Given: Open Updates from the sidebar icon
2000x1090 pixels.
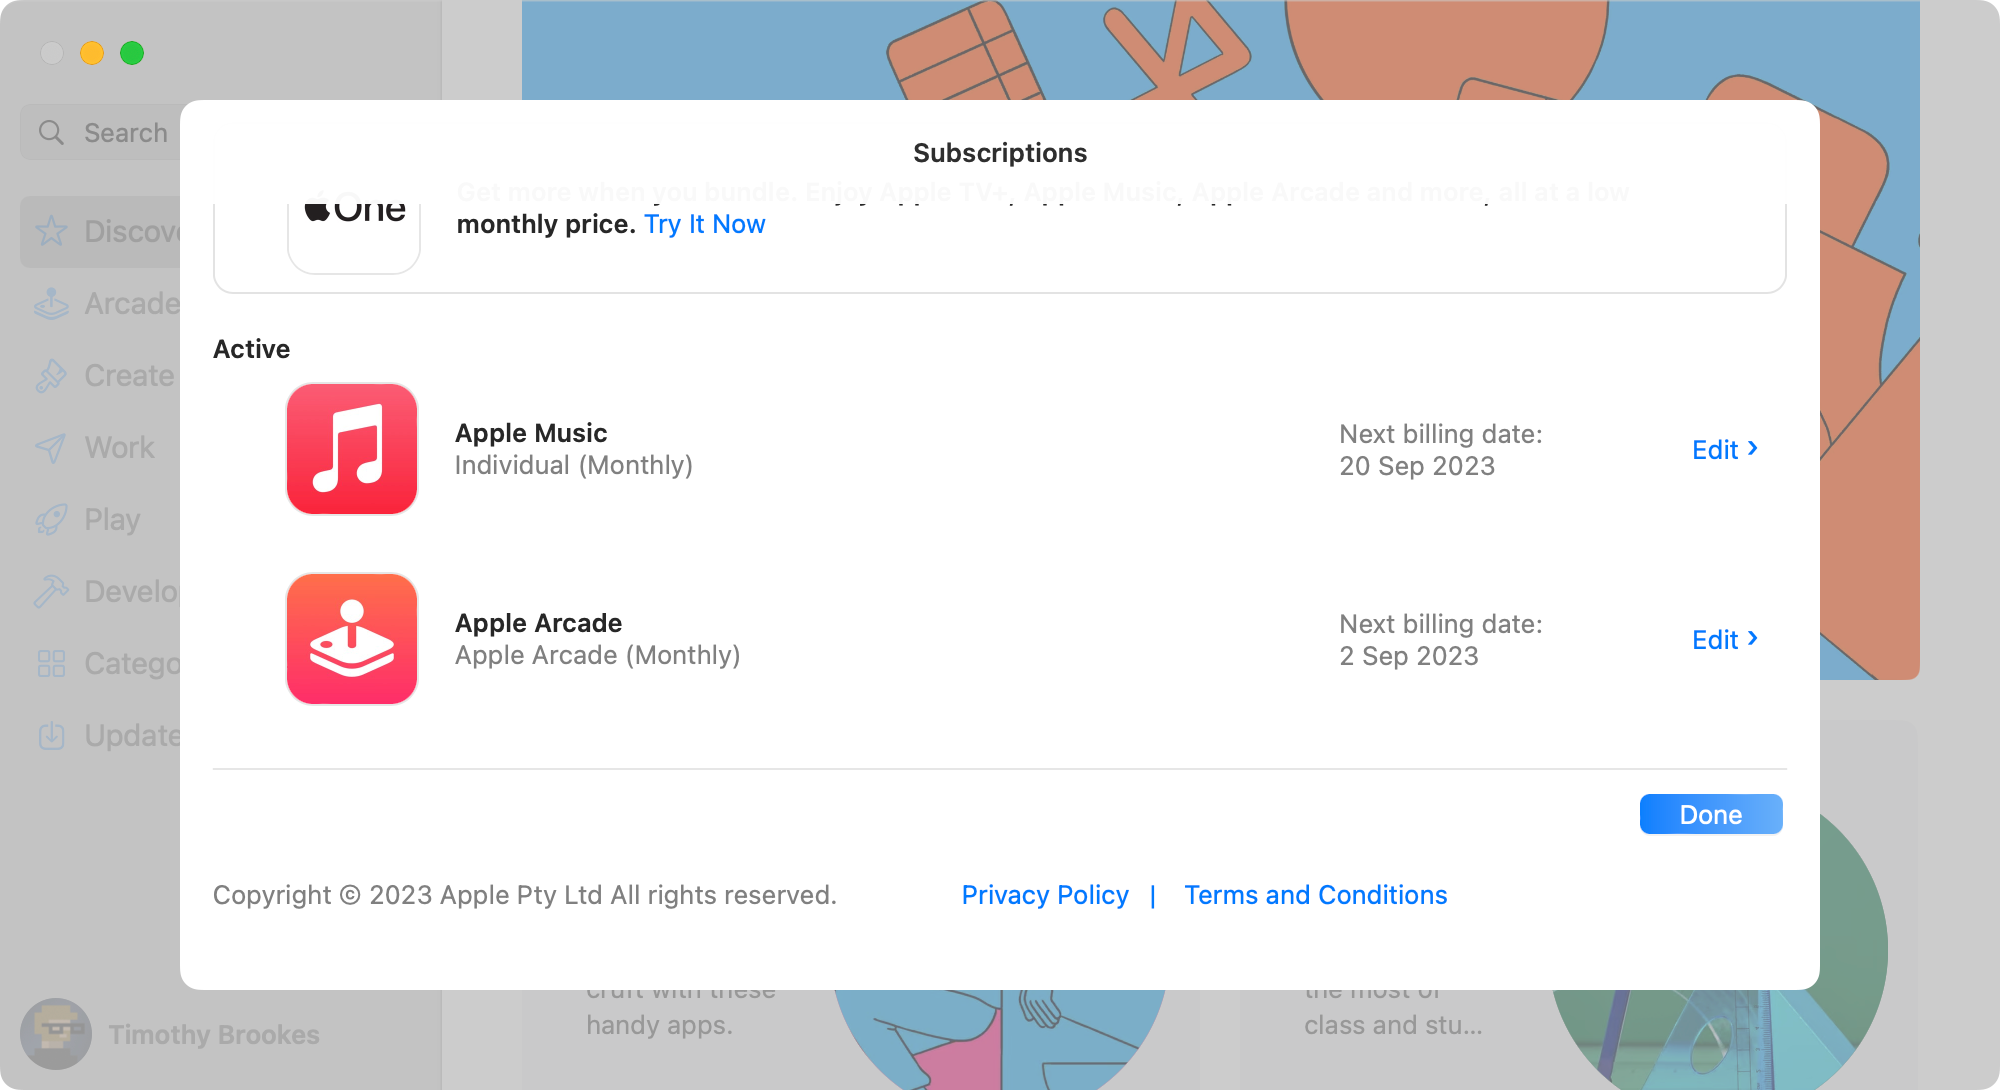Looking at the screenshot, I should [51, 736].
